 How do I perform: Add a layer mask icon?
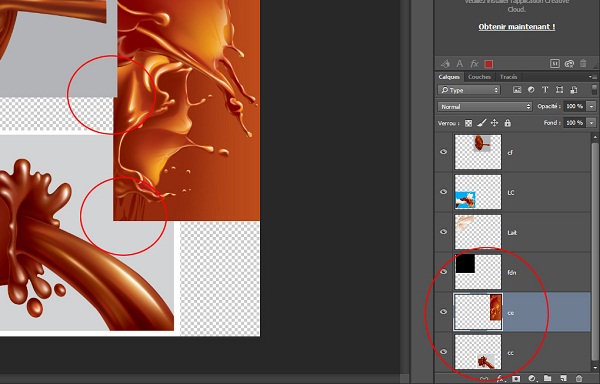(x=516, y=378)
